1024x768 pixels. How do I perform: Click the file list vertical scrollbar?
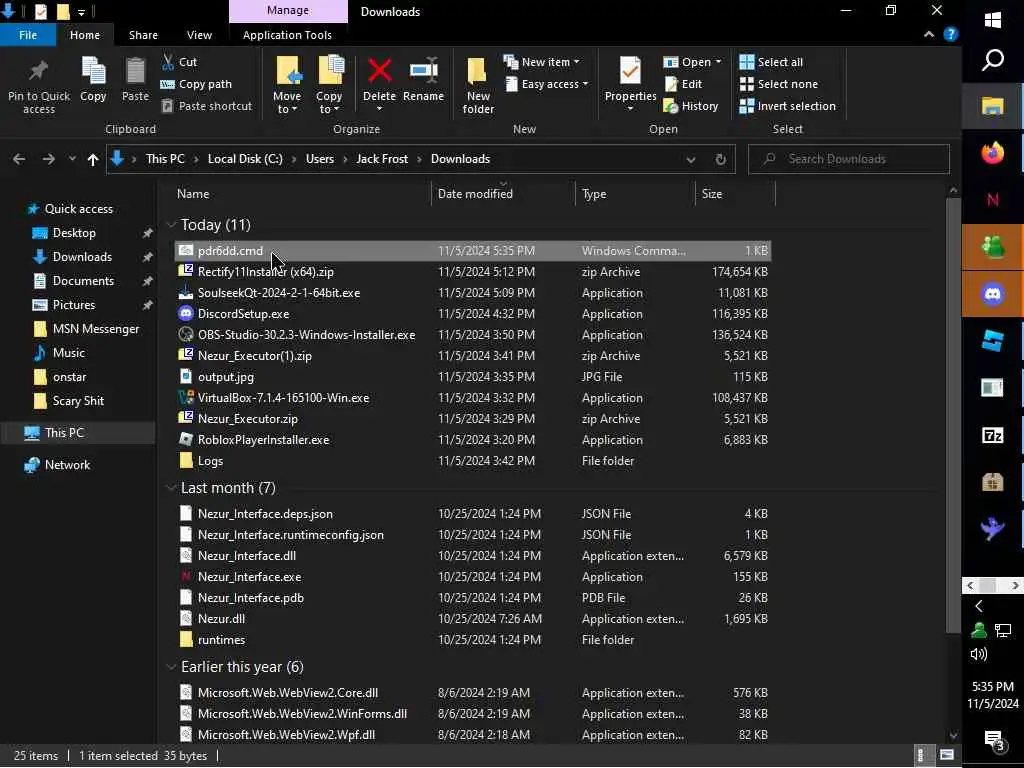coord(953,415)
